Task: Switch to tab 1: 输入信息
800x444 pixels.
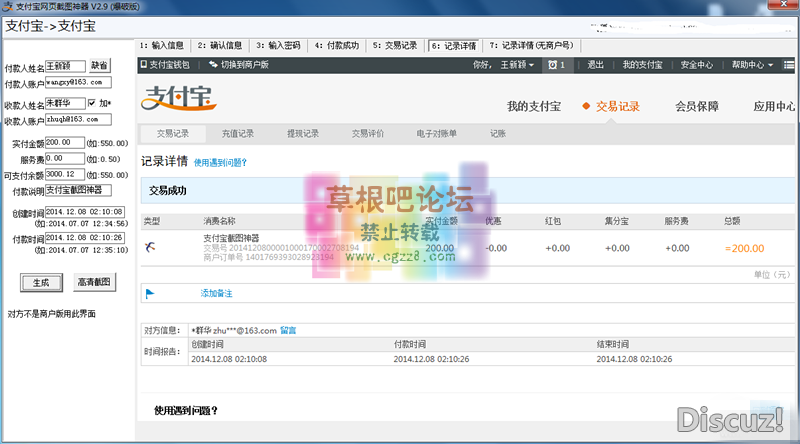Action: pyautogui.click(x=162, y=45)
